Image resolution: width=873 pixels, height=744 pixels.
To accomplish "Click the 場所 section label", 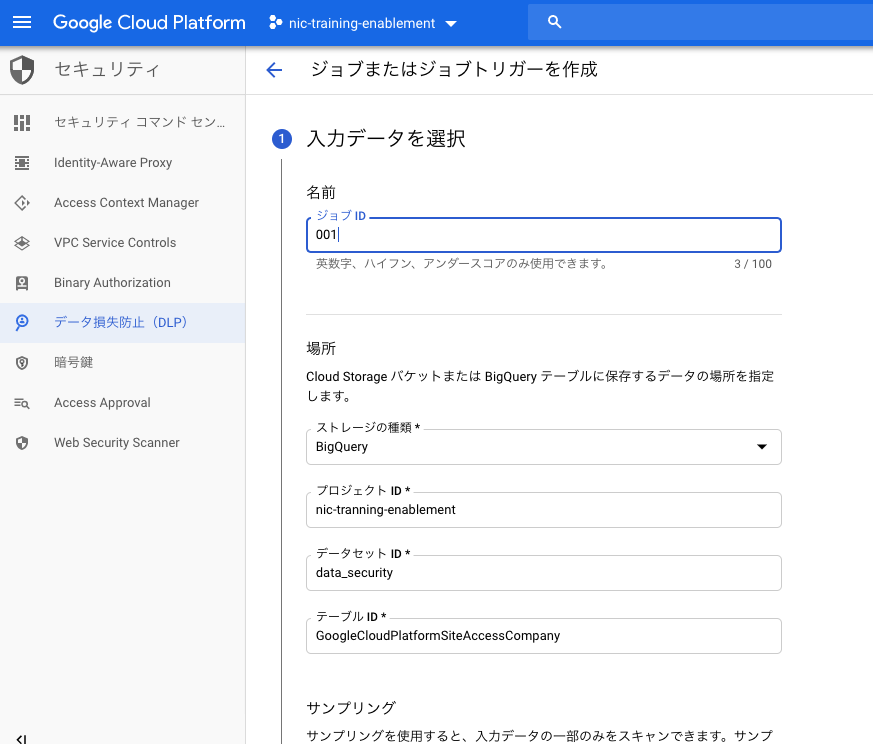I will pos(321,349).
